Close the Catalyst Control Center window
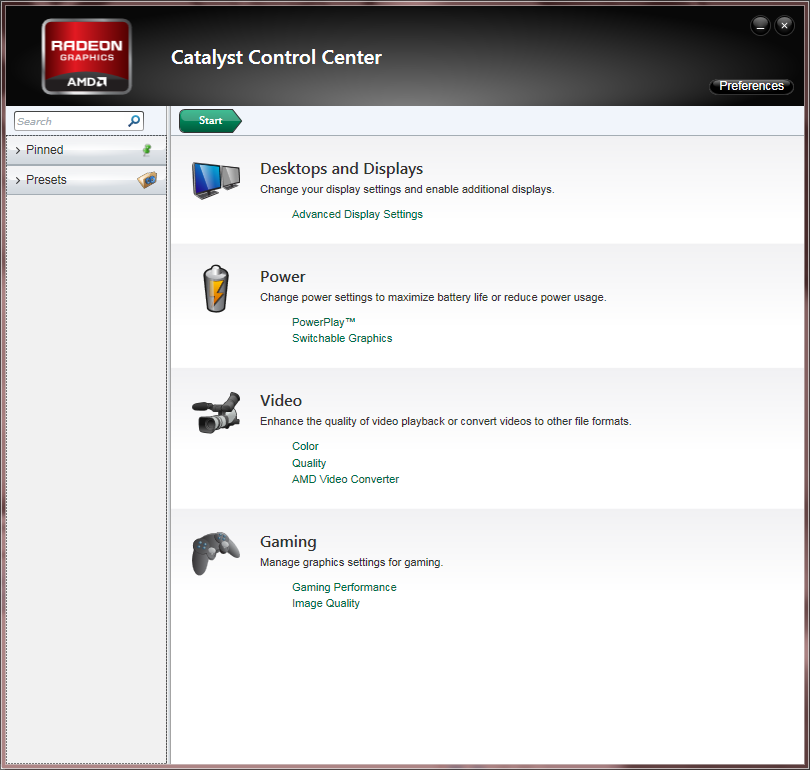The image size is (810, 770). 784,25
